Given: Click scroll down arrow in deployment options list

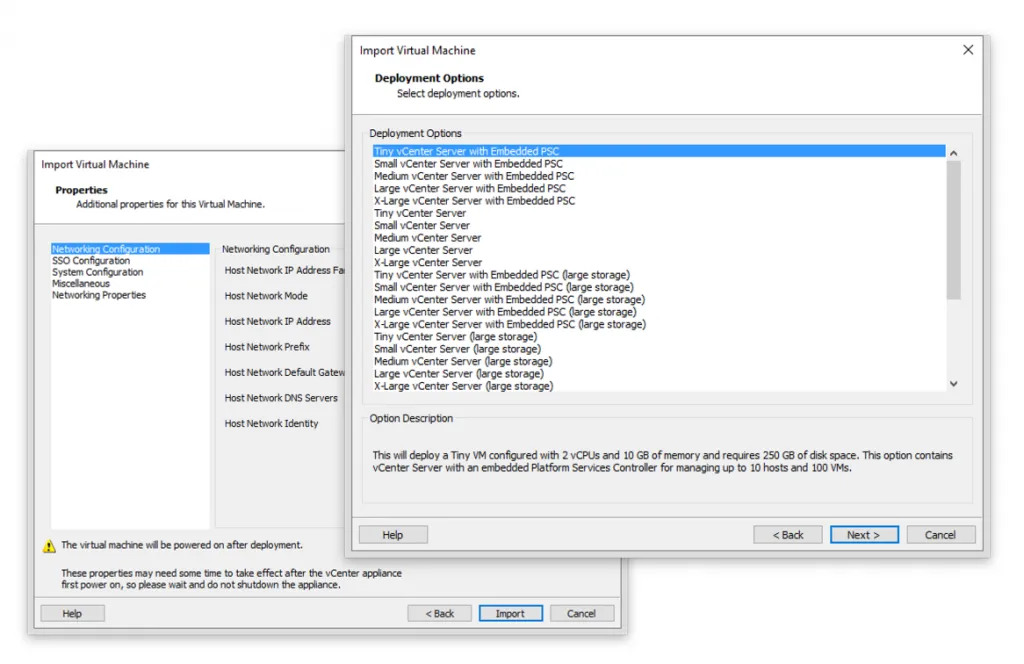Looking at the screenshot, I should pyautogui.click(x=953, y=384).
